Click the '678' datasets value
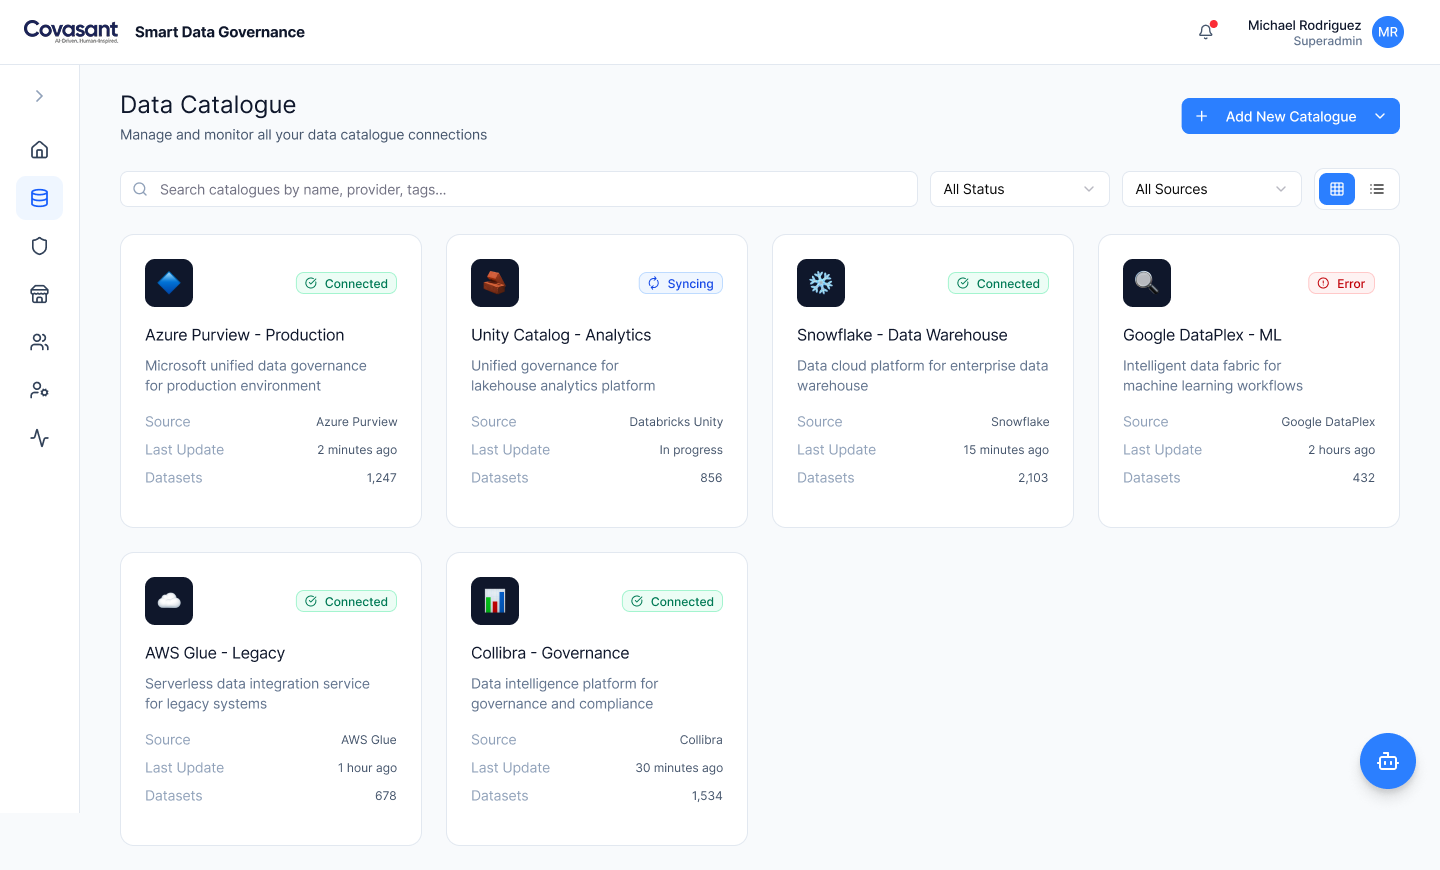This screenshot has height=870, width=1440. point(386,796)
